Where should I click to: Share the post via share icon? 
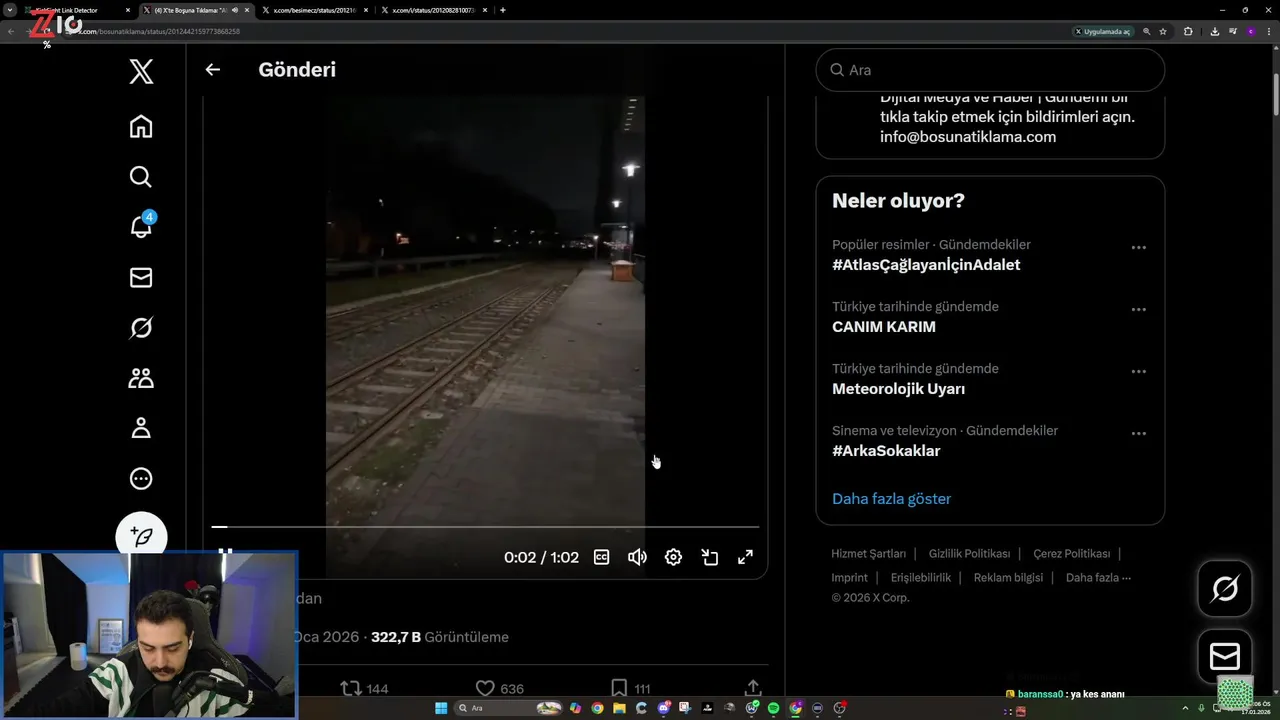753,688
